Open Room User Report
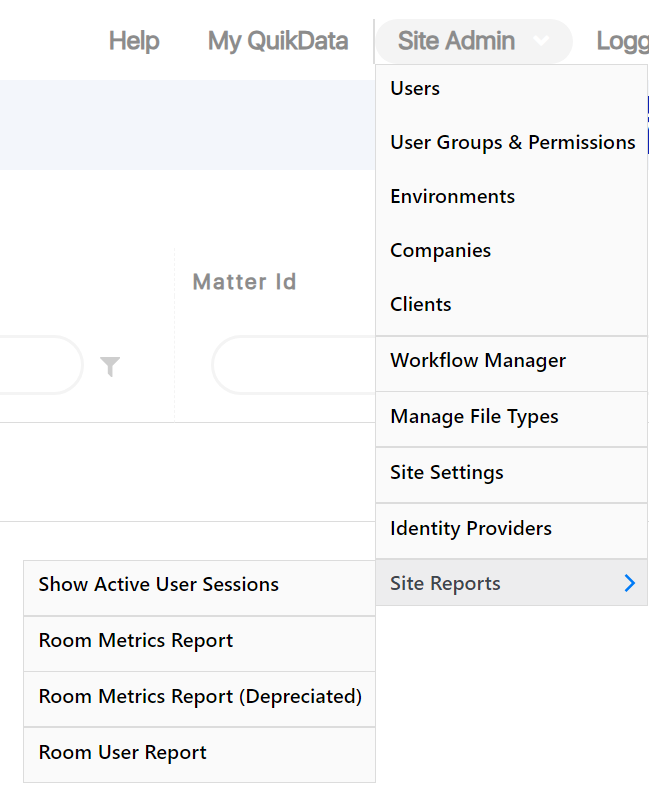Image resolution: width=649 pixels, height=786 pixels. (x=199, y=753)
